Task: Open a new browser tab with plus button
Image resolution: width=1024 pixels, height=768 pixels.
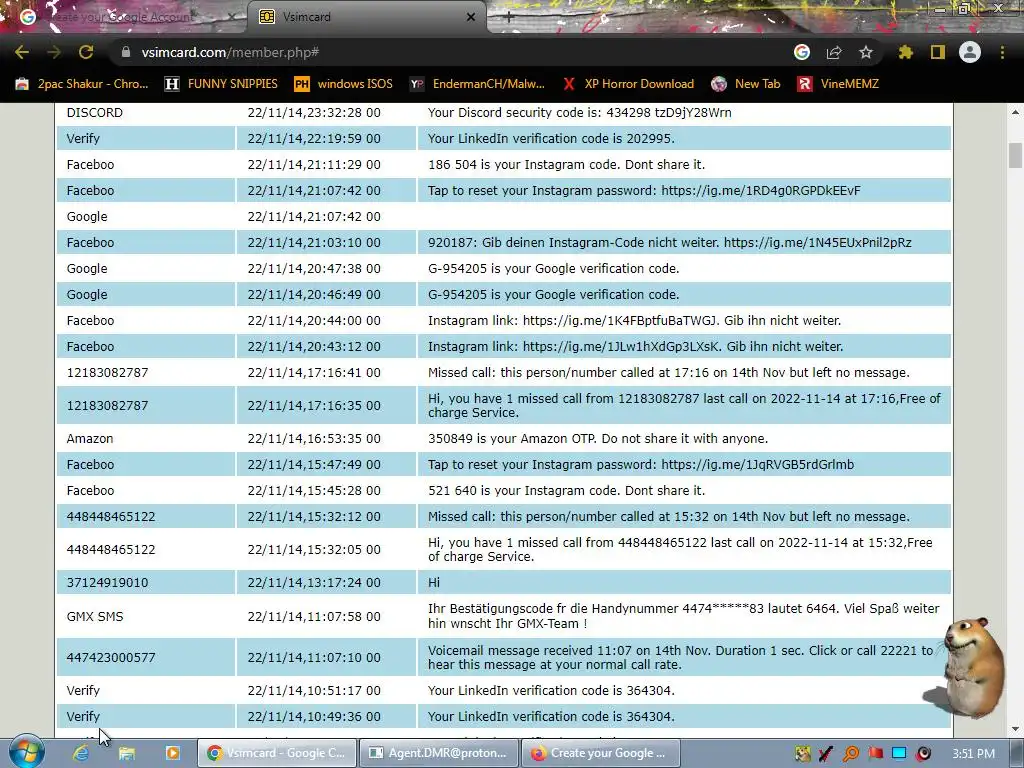Action: tap(509, 17)
